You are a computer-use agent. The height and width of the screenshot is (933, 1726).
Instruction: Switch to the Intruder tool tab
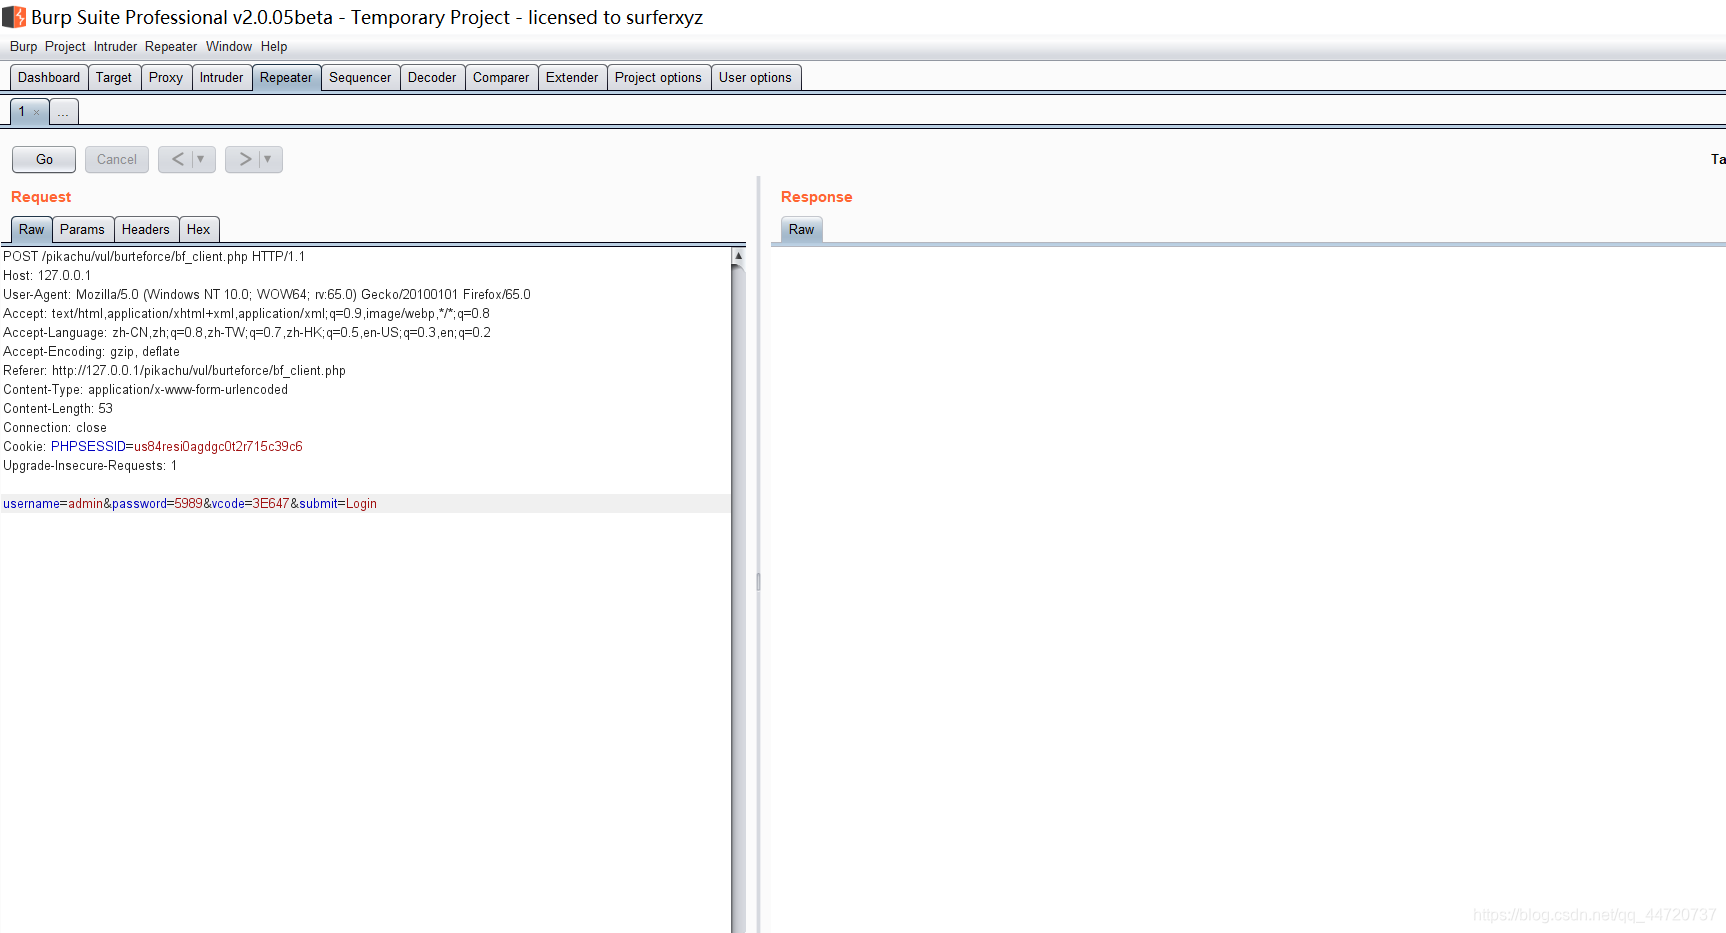click(221, 77)
